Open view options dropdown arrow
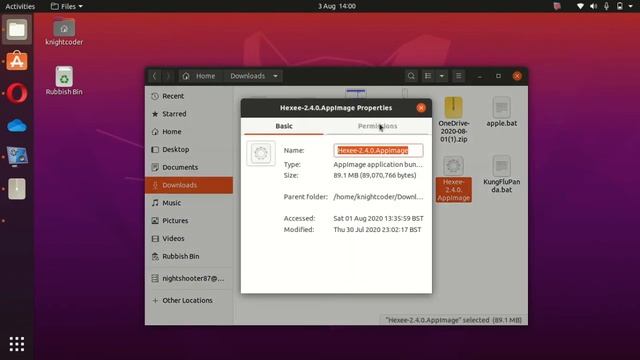Viewport: 640px width, 360px height. click(x=442, y=76)
